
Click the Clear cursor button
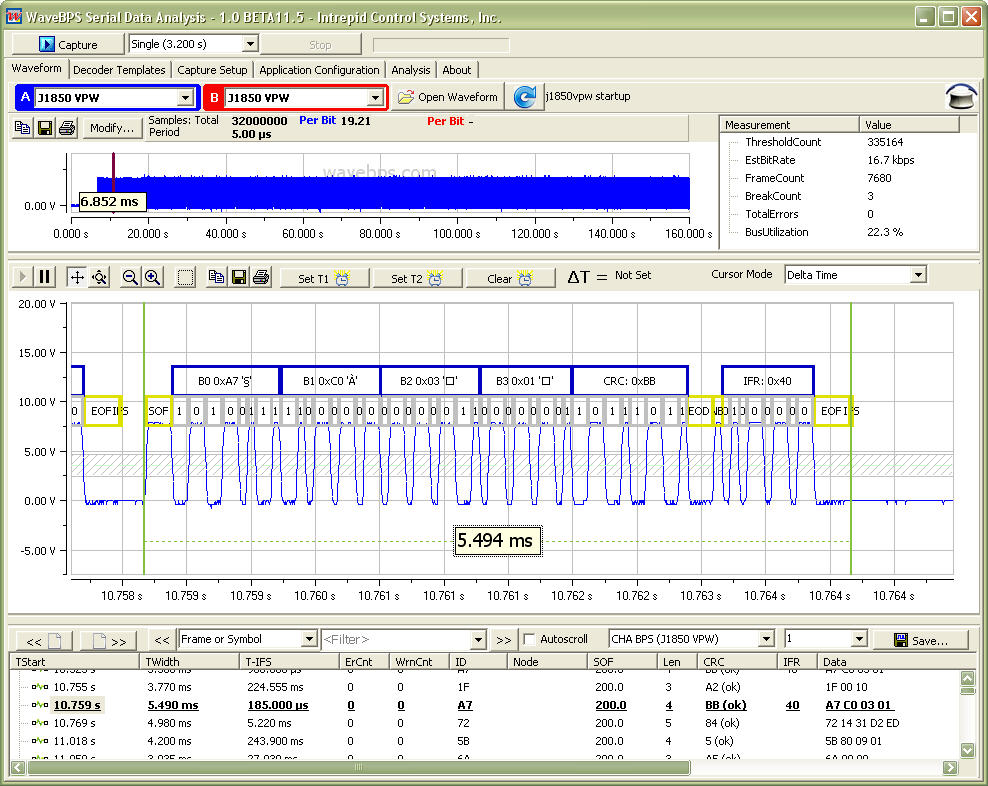click(x=510, y=278)
